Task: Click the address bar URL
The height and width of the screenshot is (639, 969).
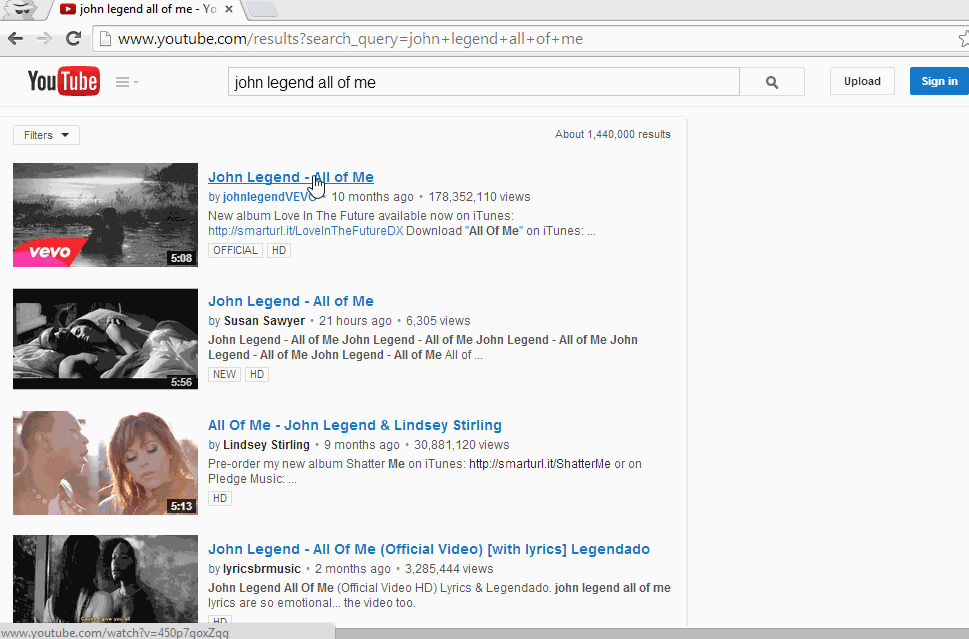Action: point(350,39)
